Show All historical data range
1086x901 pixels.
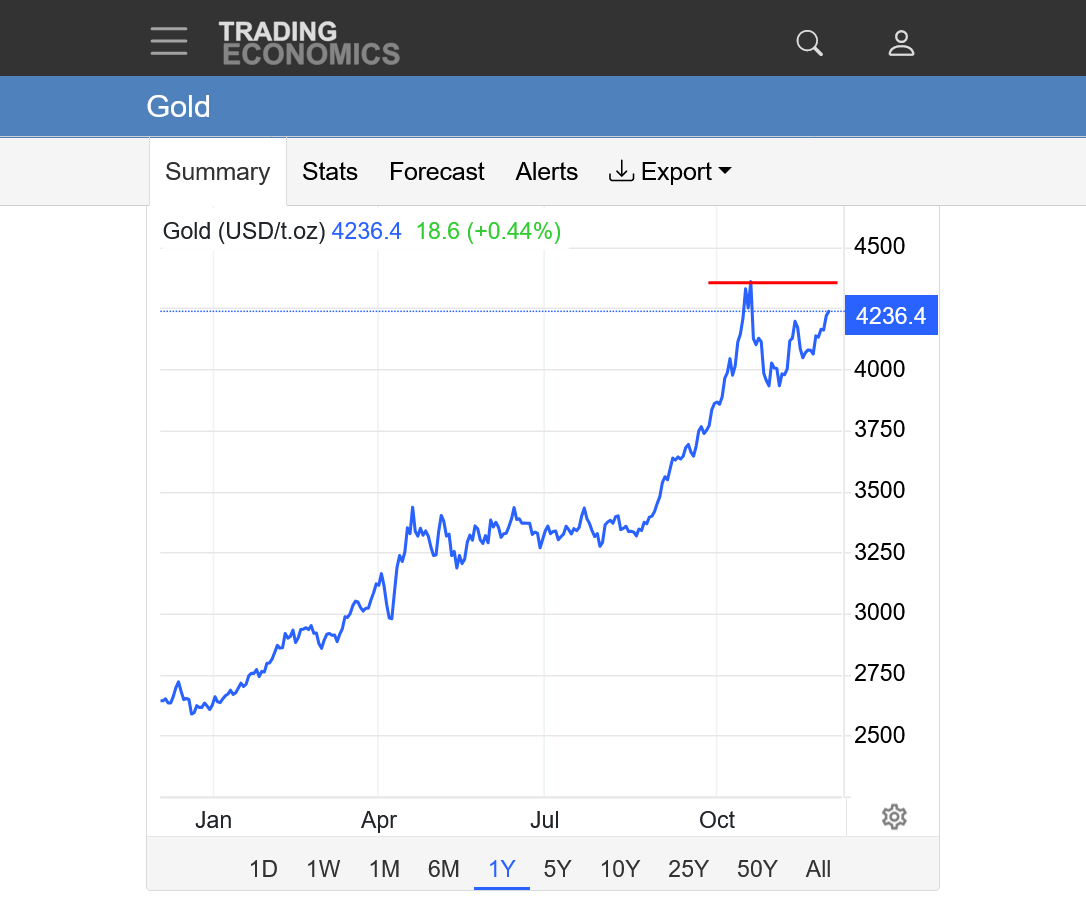pos(818,869)
